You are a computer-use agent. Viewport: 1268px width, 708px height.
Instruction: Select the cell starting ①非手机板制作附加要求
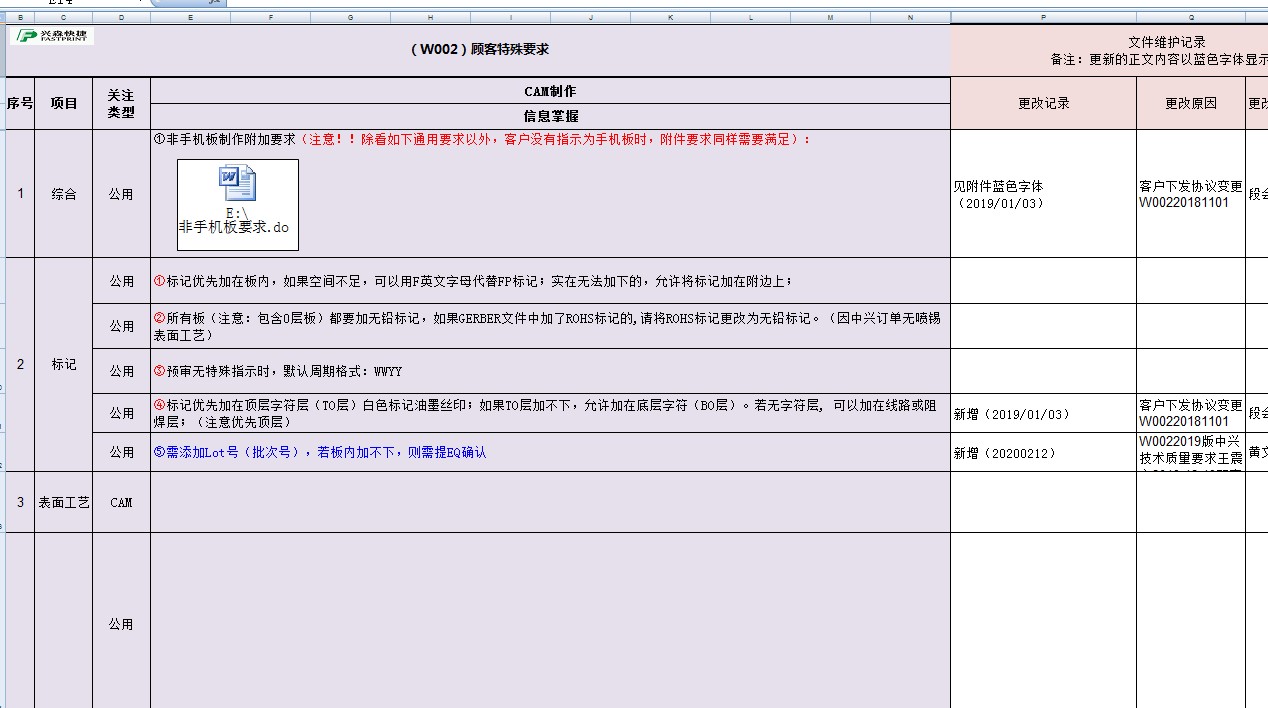(550, 194)
